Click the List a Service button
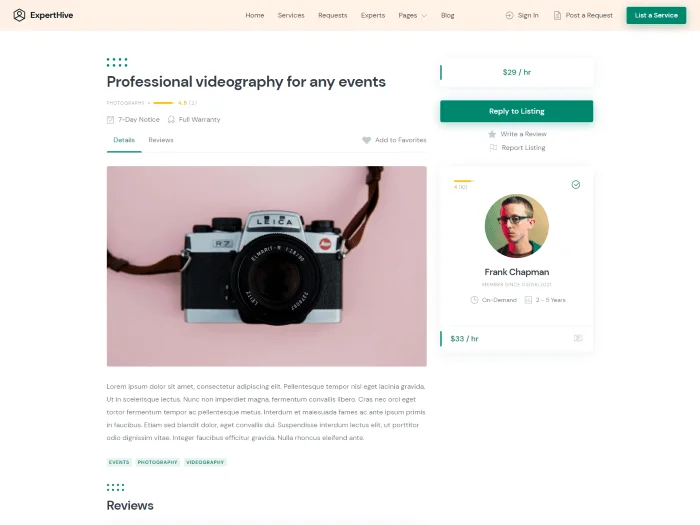The image size is (700, 525). [656, 15]
